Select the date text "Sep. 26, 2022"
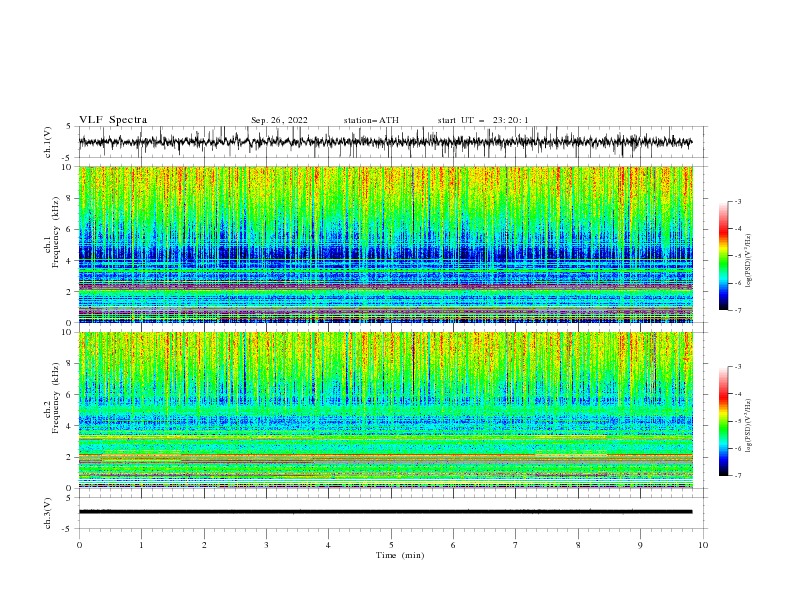This screenshot has width=792, height=612. [279, 120]
